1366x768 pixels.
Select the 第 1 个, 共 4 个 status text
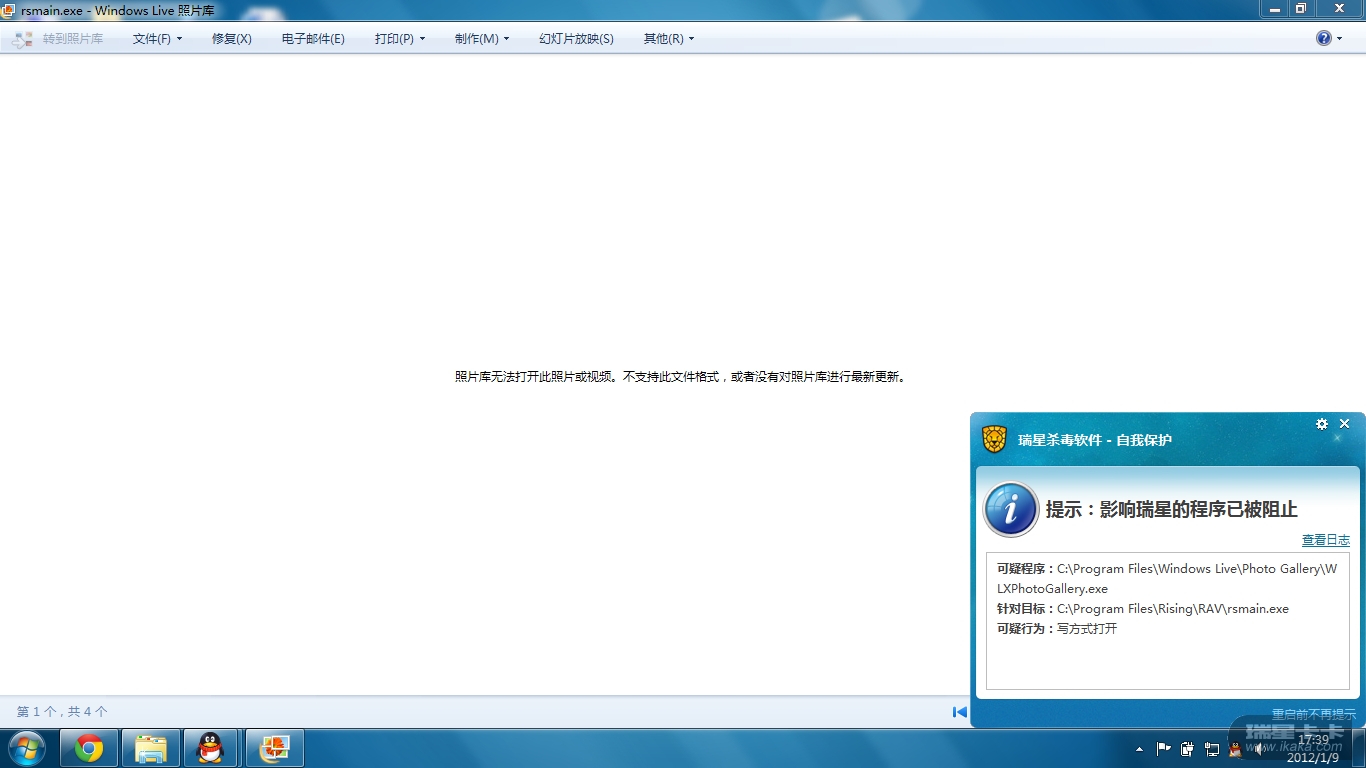pos(62,712)
